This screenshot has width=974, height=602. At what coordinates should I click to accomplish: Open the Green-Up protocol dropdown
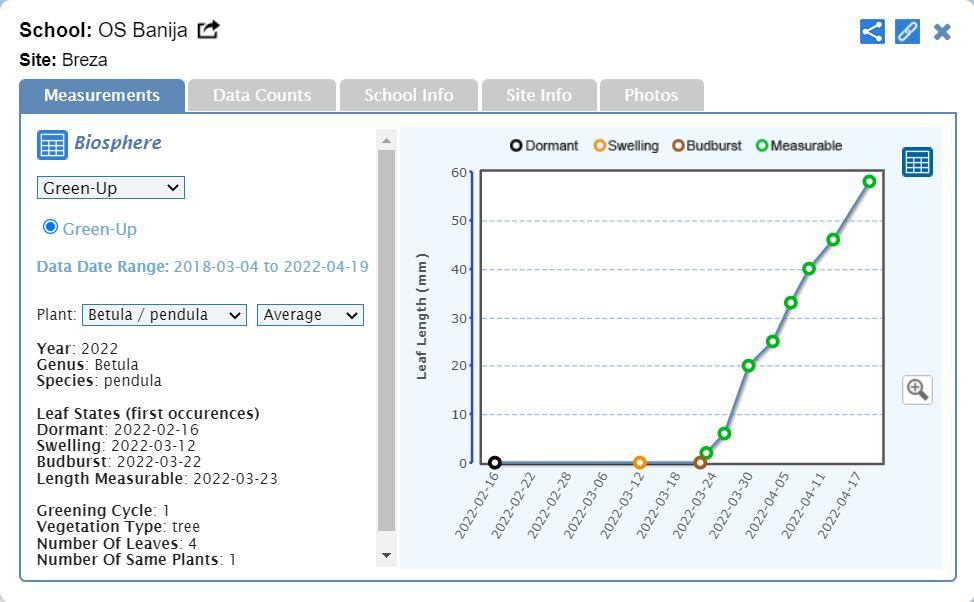click(111, 188)
